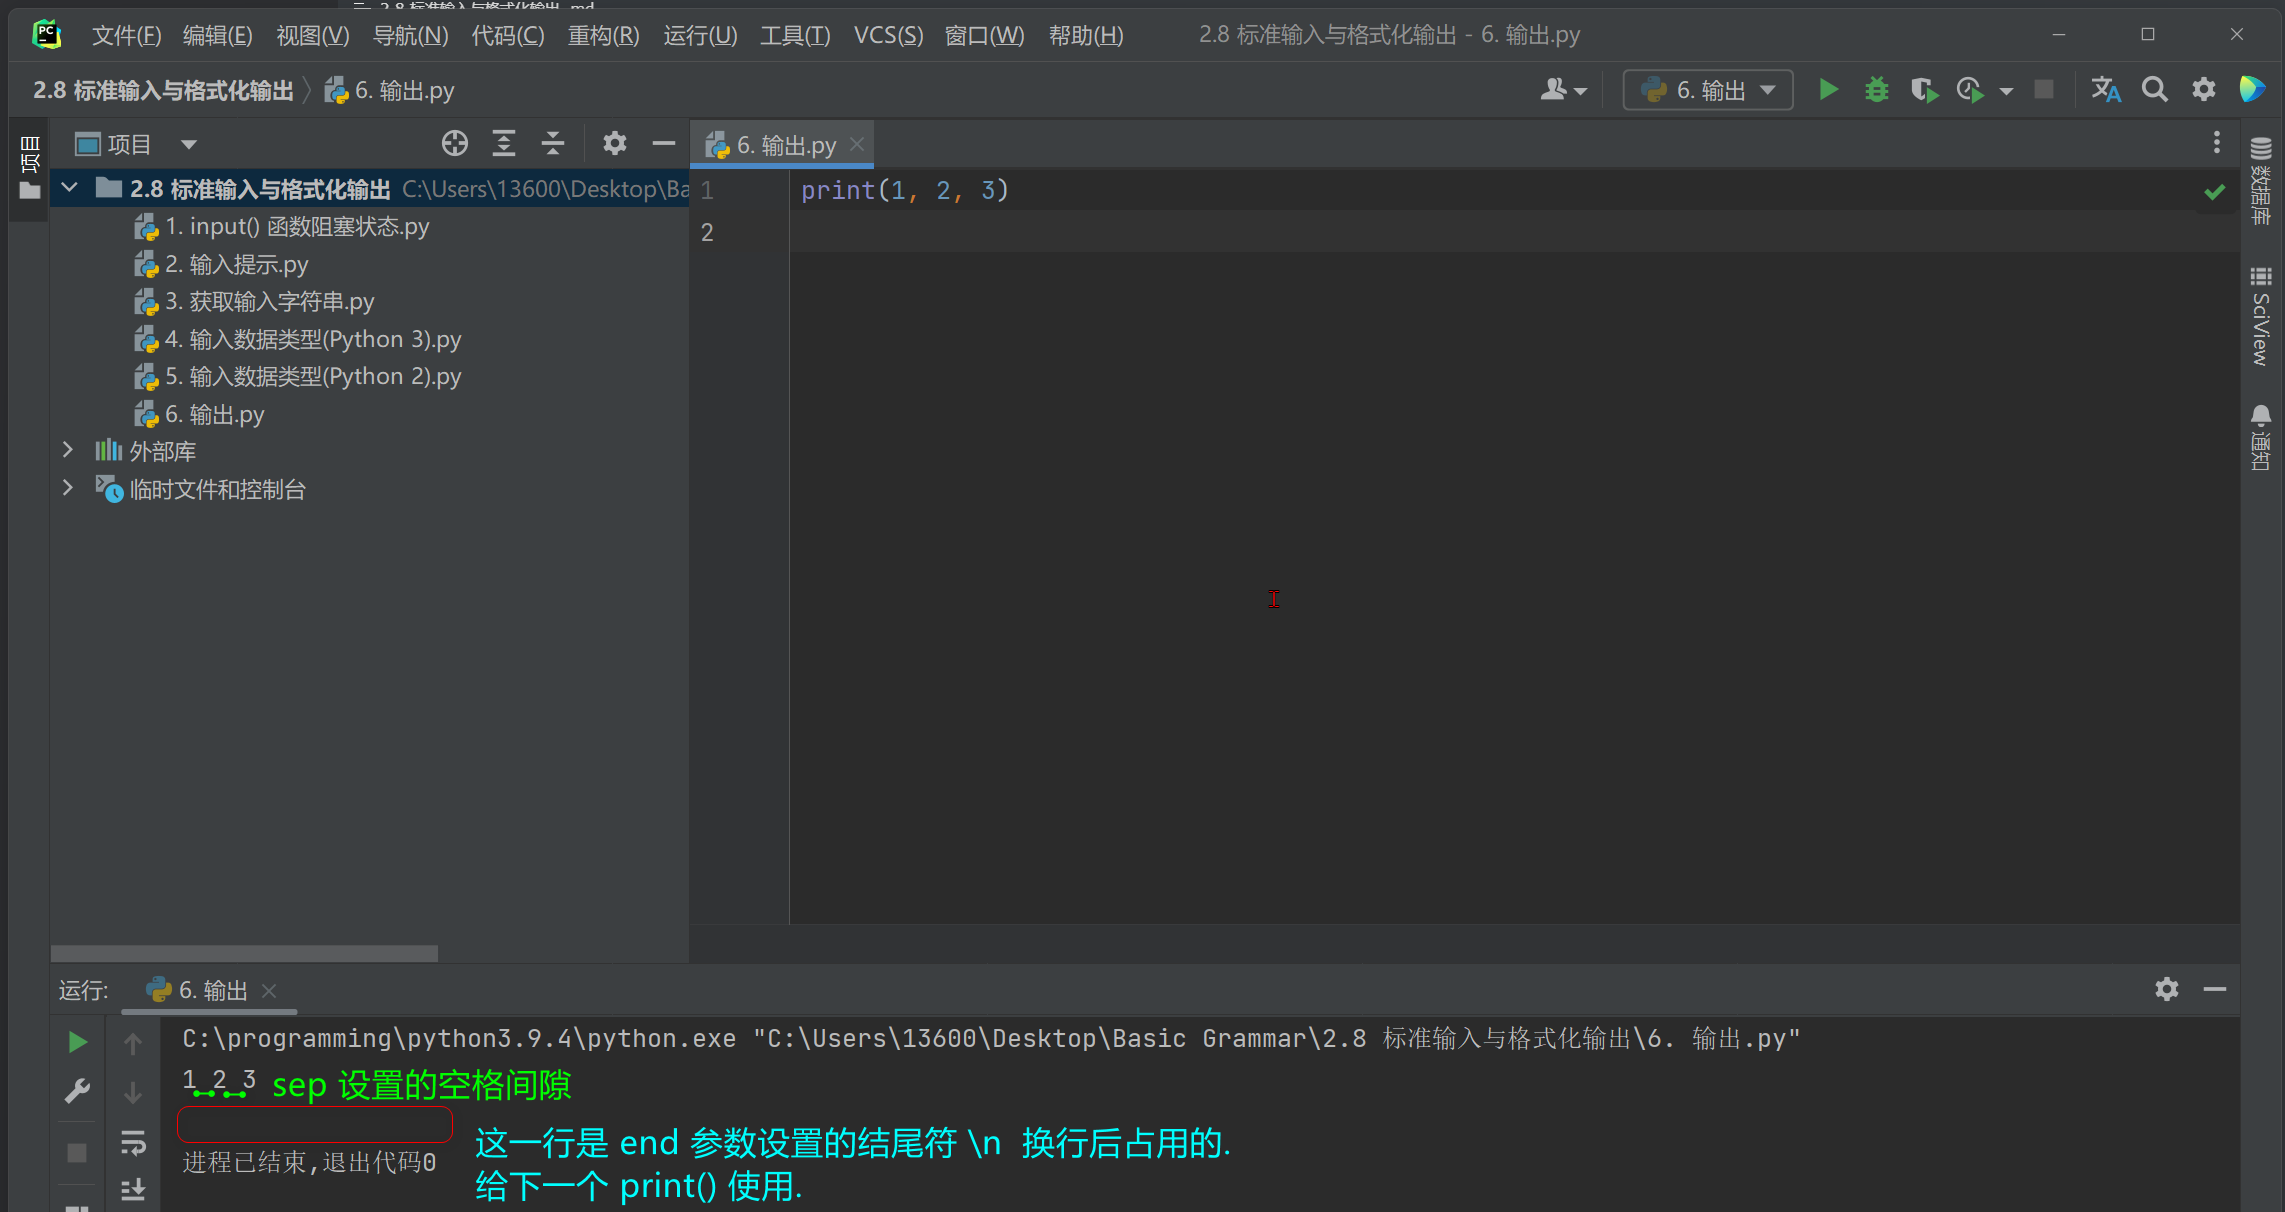Viewport: 2285px width, 1212px height.
Task: Collapse all items in project tree
Action: point(553,144)
